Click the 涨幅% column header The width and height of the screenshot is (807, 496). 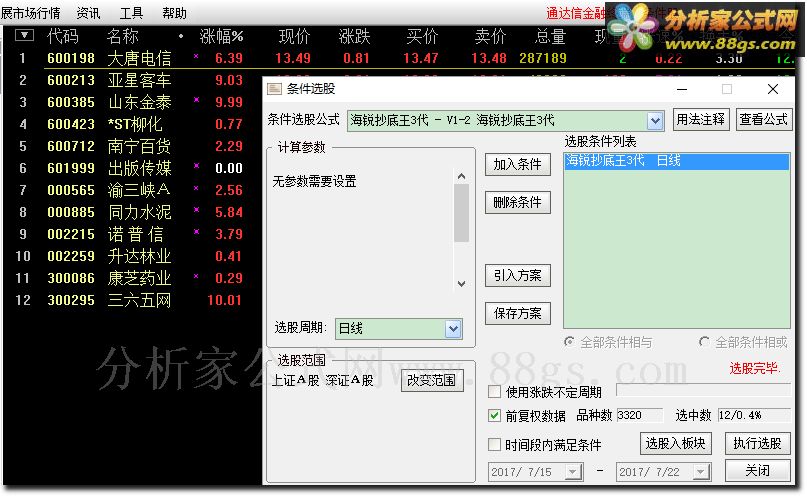pos(221,36)
